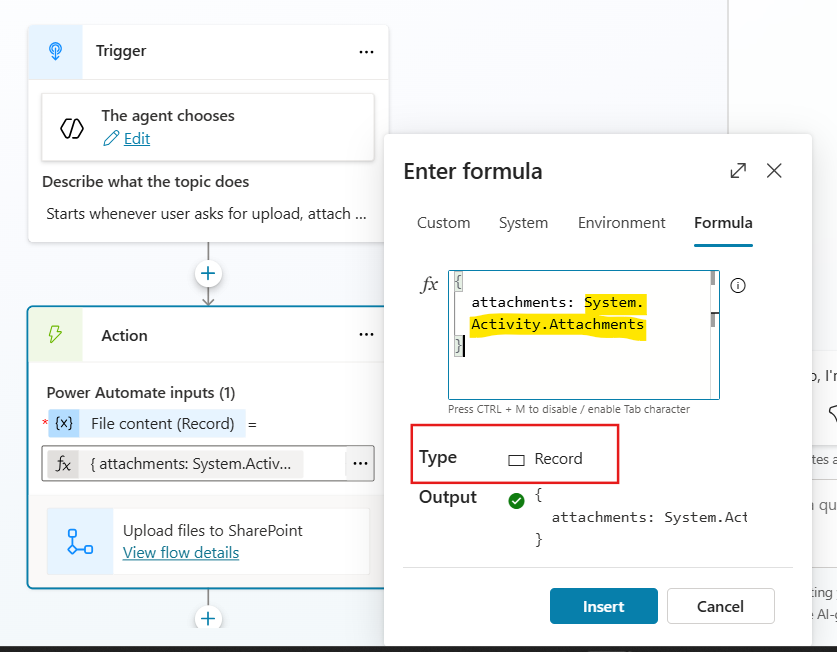This screenshot has height=652, width=837.
Task: Switch to the System tab
Action: pos(523,222)
